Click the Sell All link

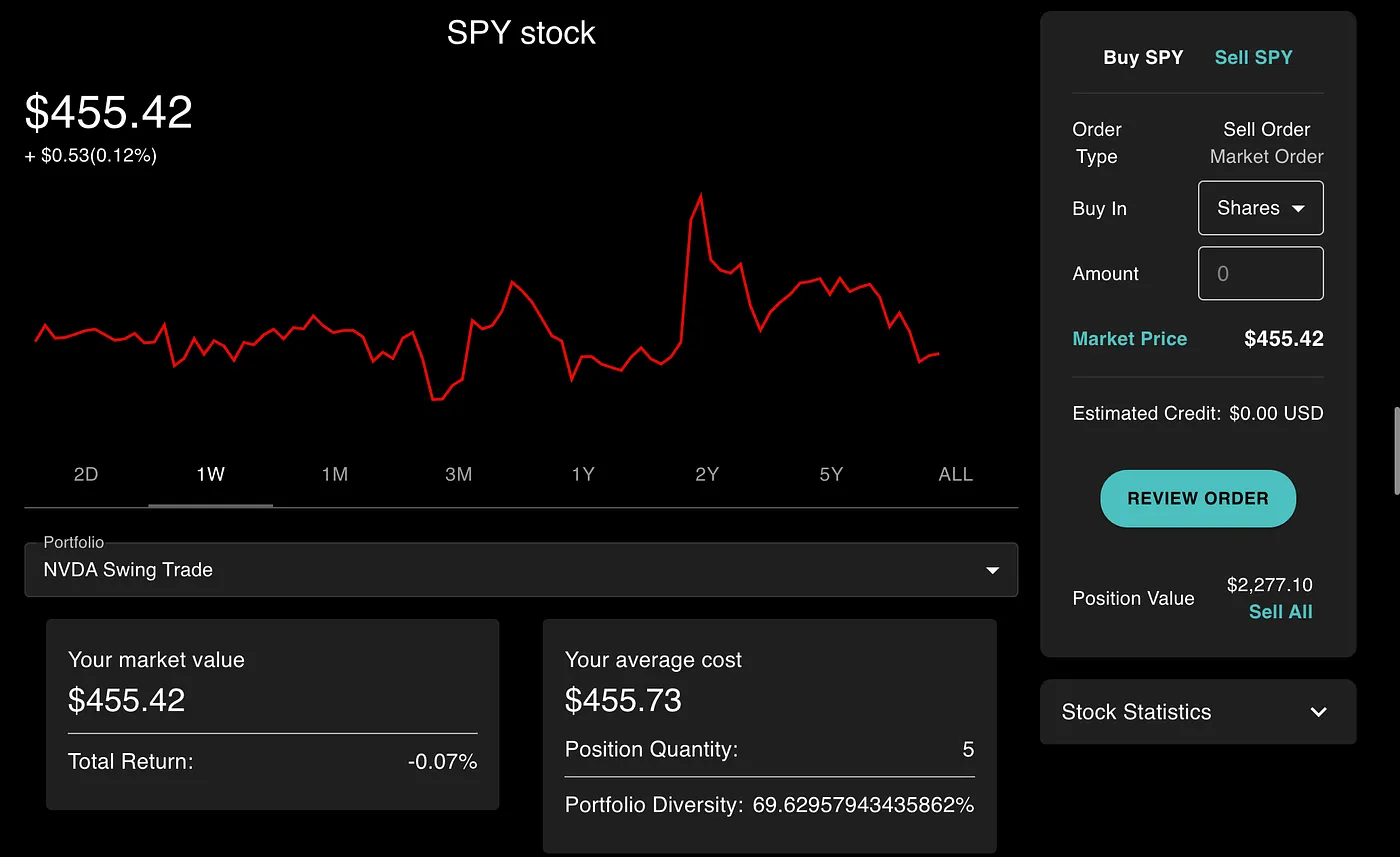coord(1281,612)
